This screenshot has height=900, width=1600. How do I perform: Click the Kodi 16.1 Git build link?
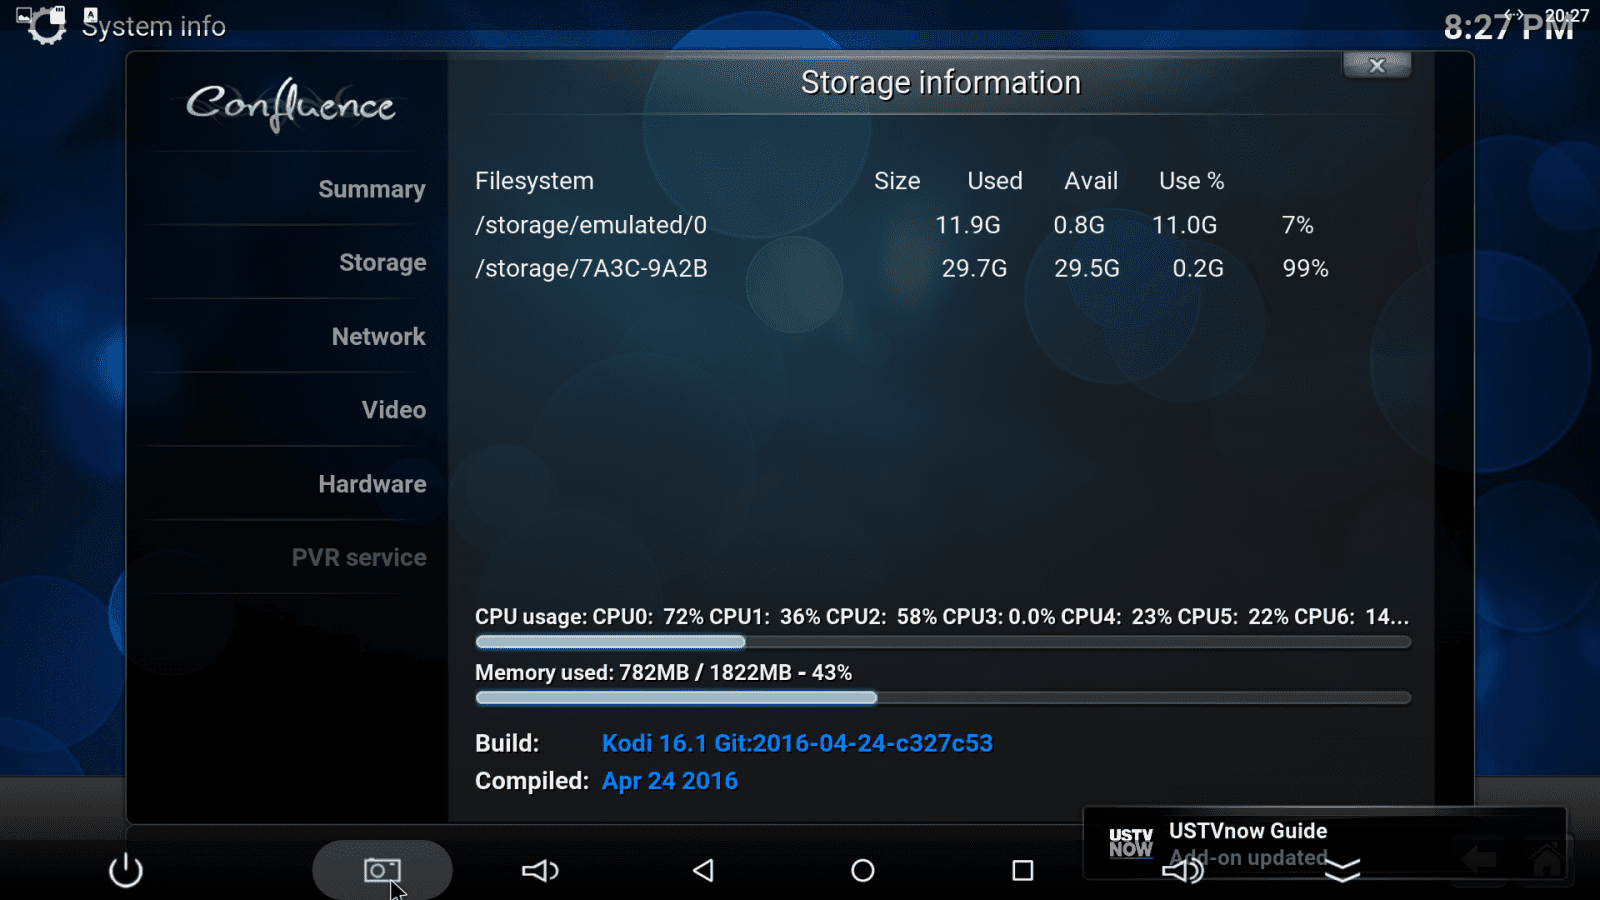point(796,743)
